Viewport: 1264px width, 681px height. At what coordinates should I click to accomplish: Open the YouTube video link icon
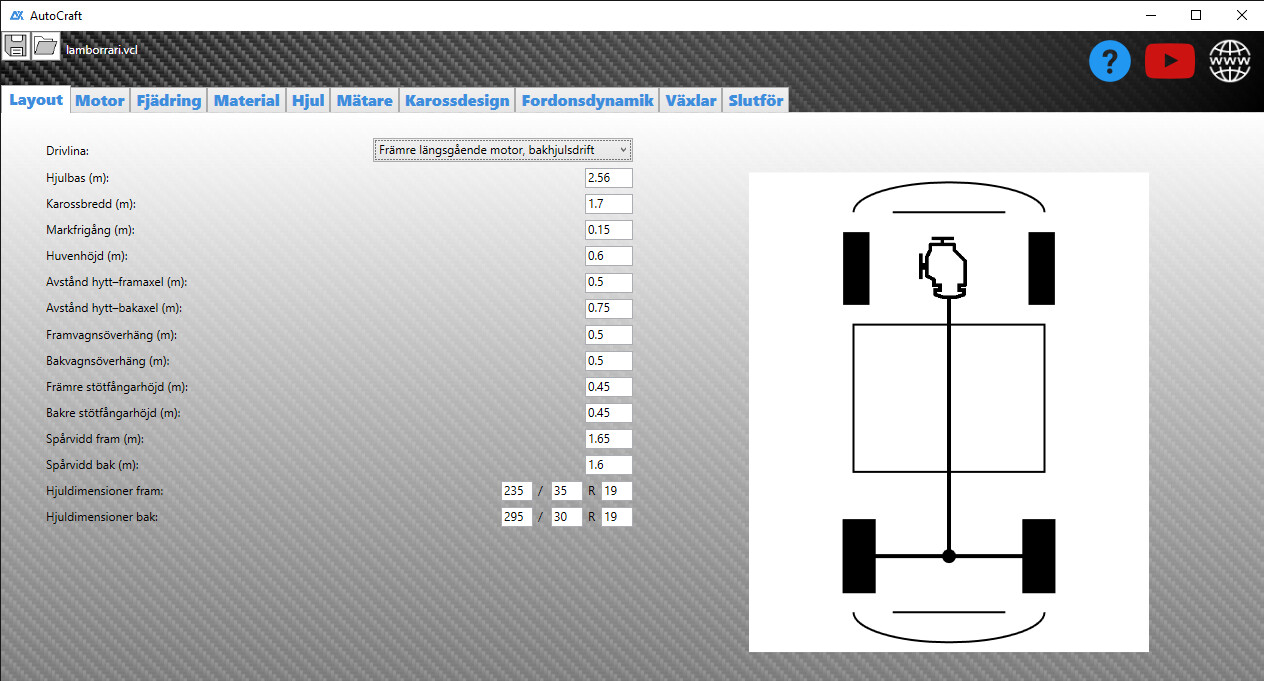[x=1169, y=62]
